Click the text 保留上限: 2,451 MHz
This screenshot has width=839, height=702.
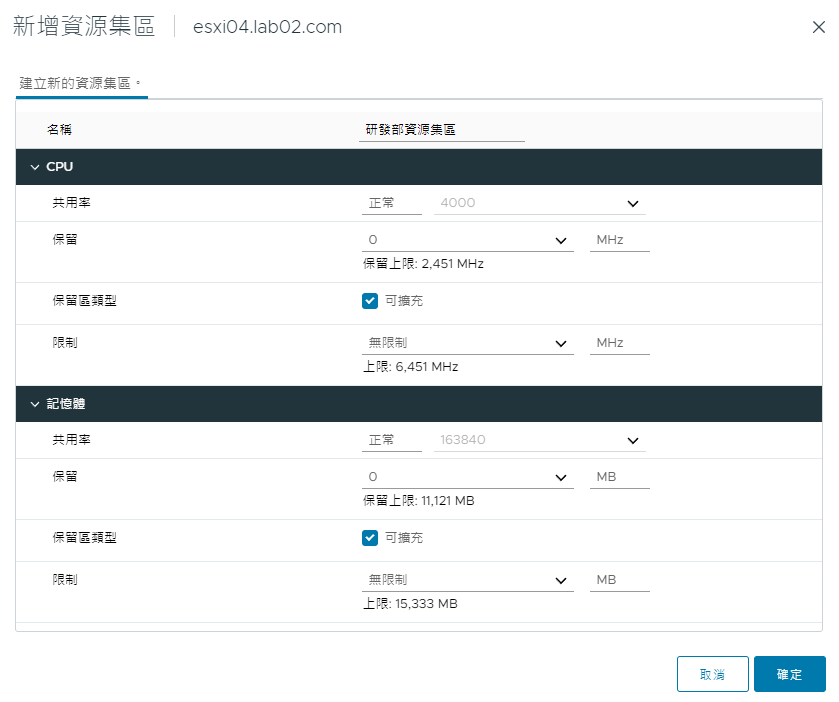423,264
